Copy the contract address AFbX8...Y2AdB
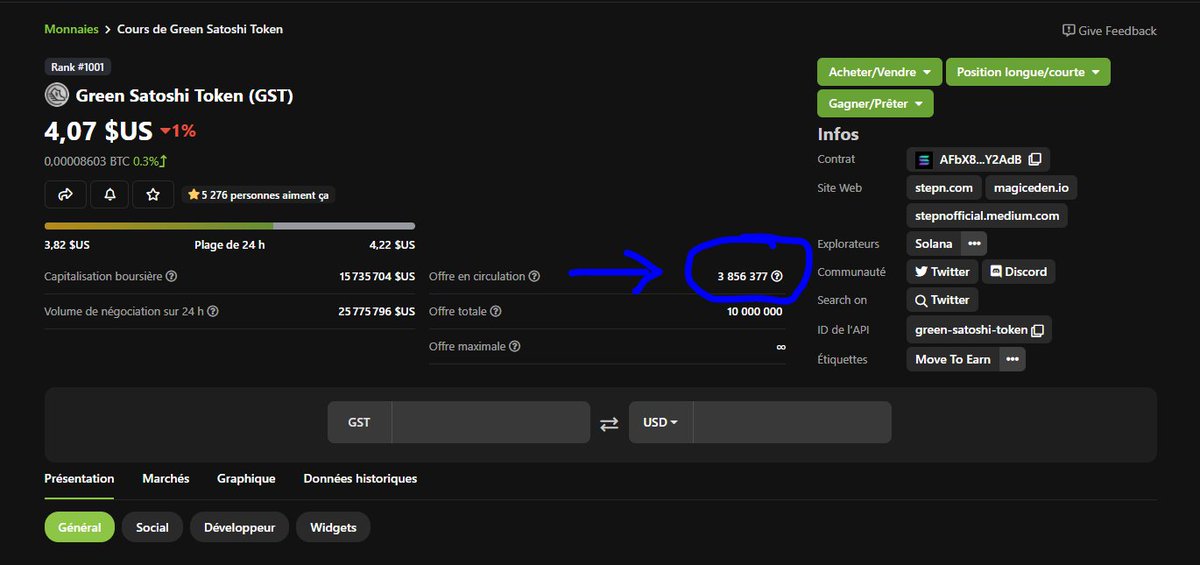The width and height of the screenshot is (1200, 565). pos(1035,159)
